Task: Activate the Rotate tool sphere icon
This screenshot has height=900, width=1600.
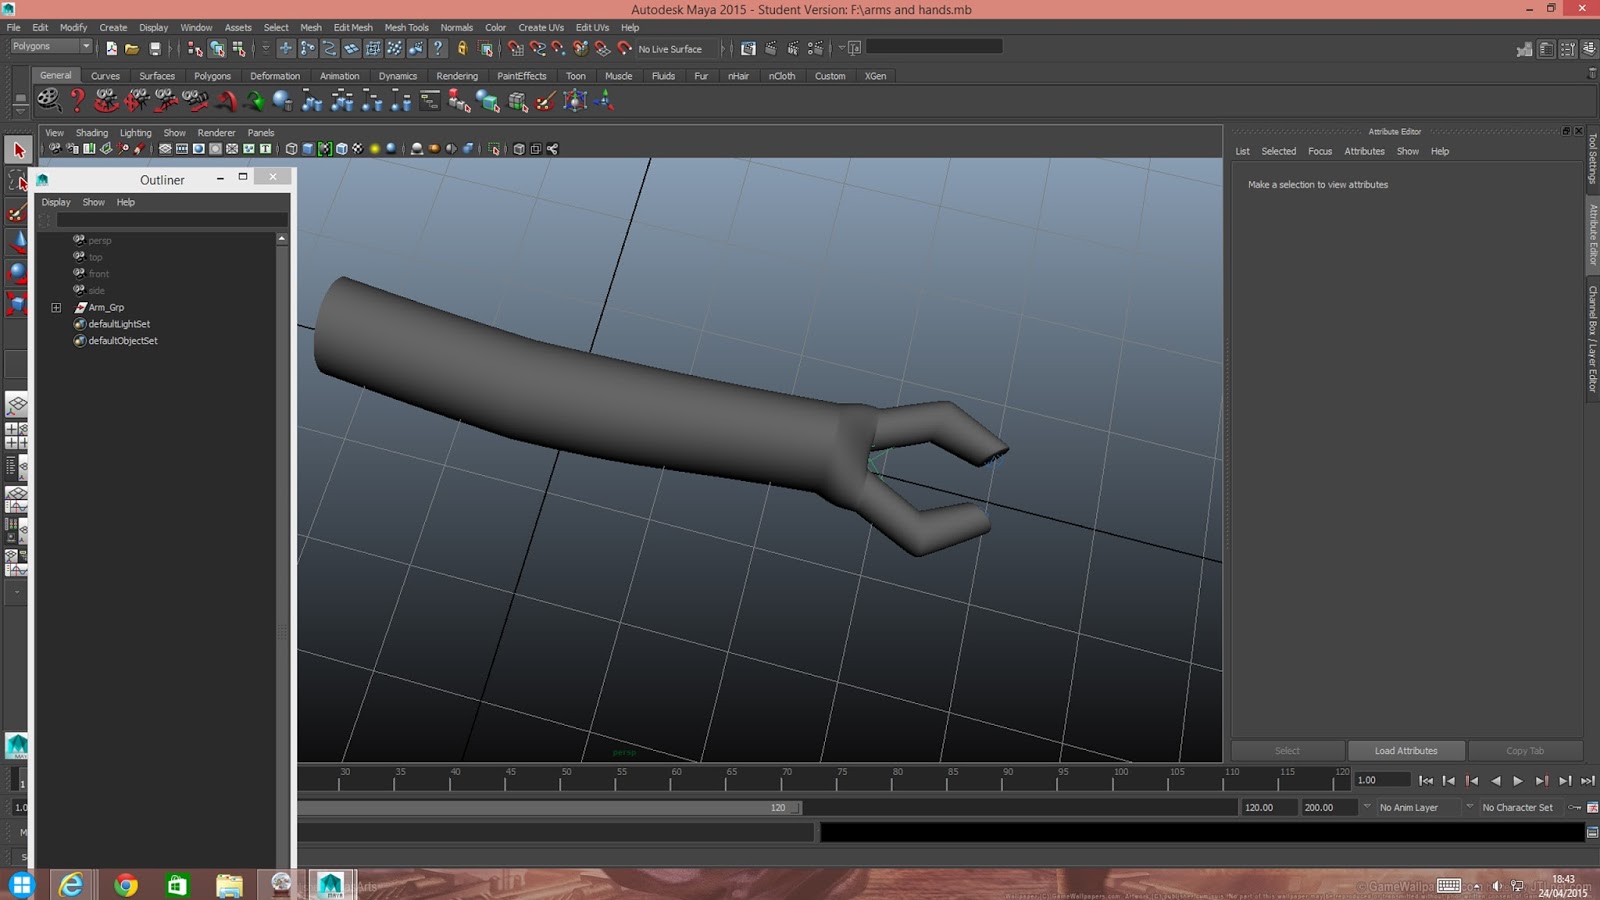Action: point(17,273)
